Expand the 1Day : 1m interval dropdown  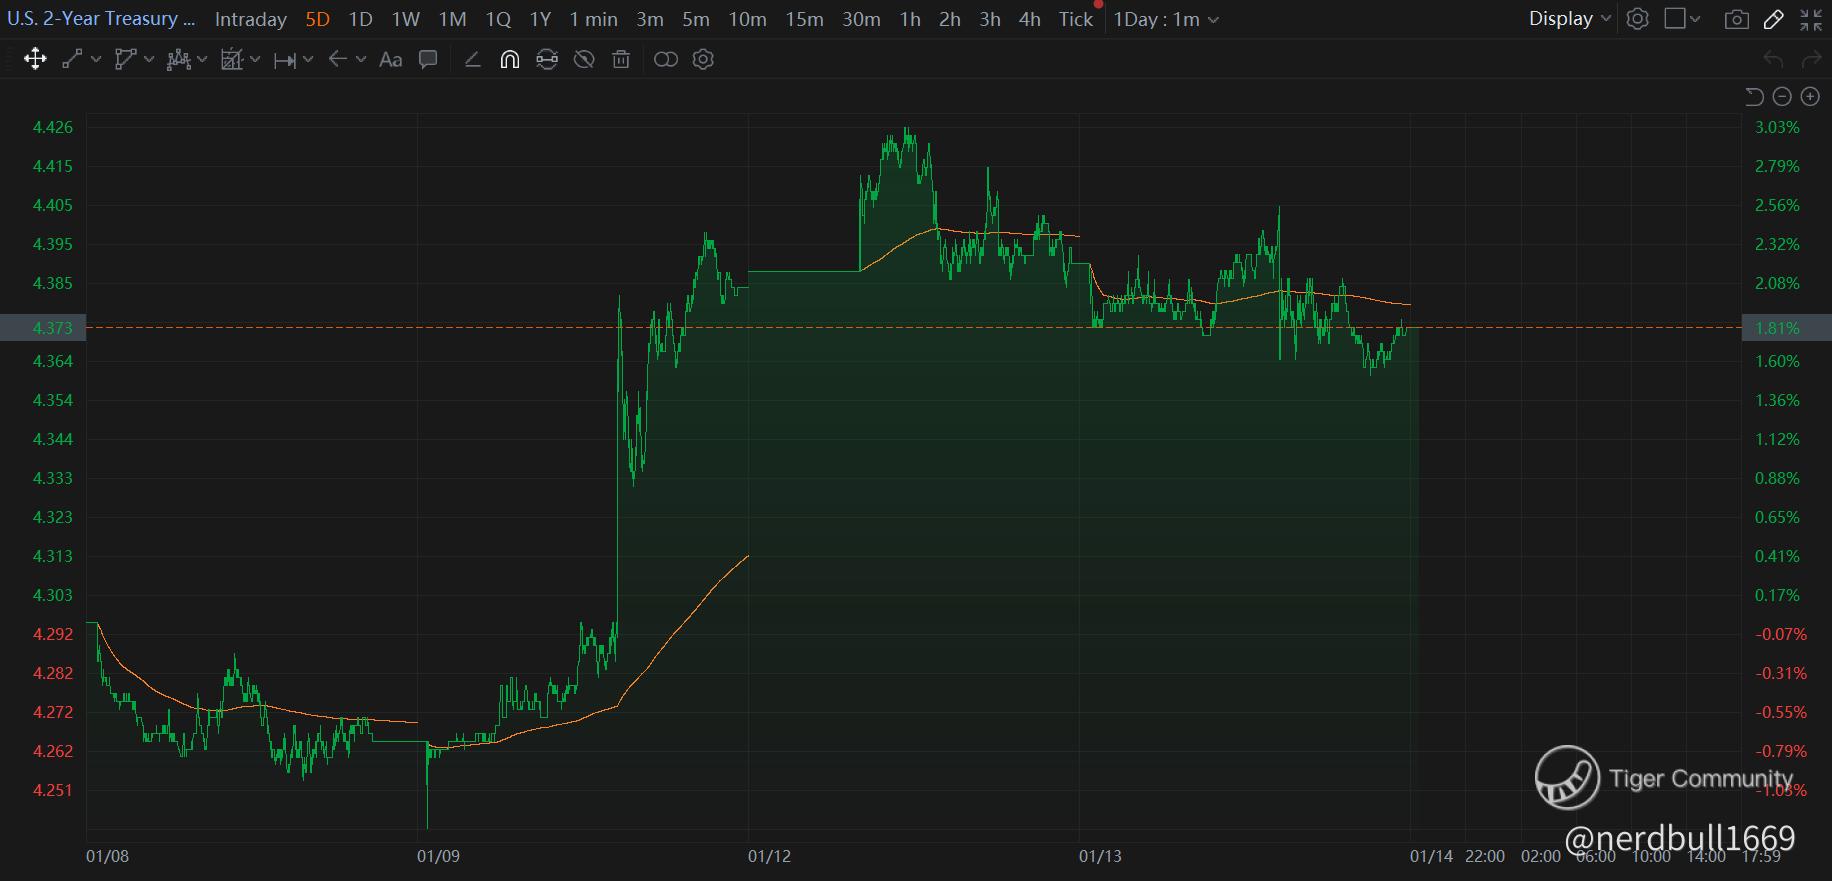click(1166, 19)
